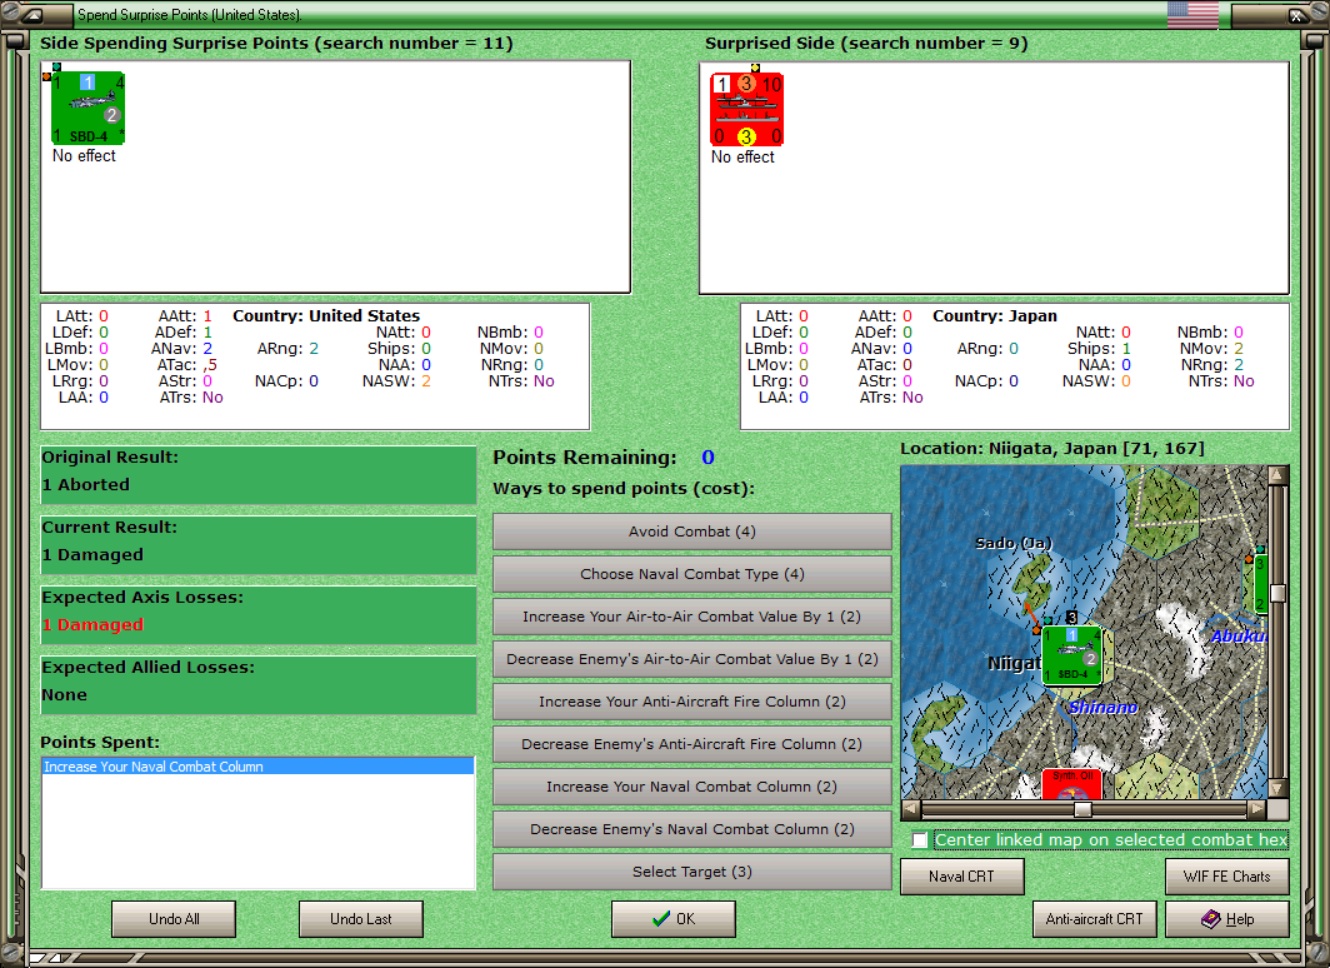Click the Undo Last button

361,919
